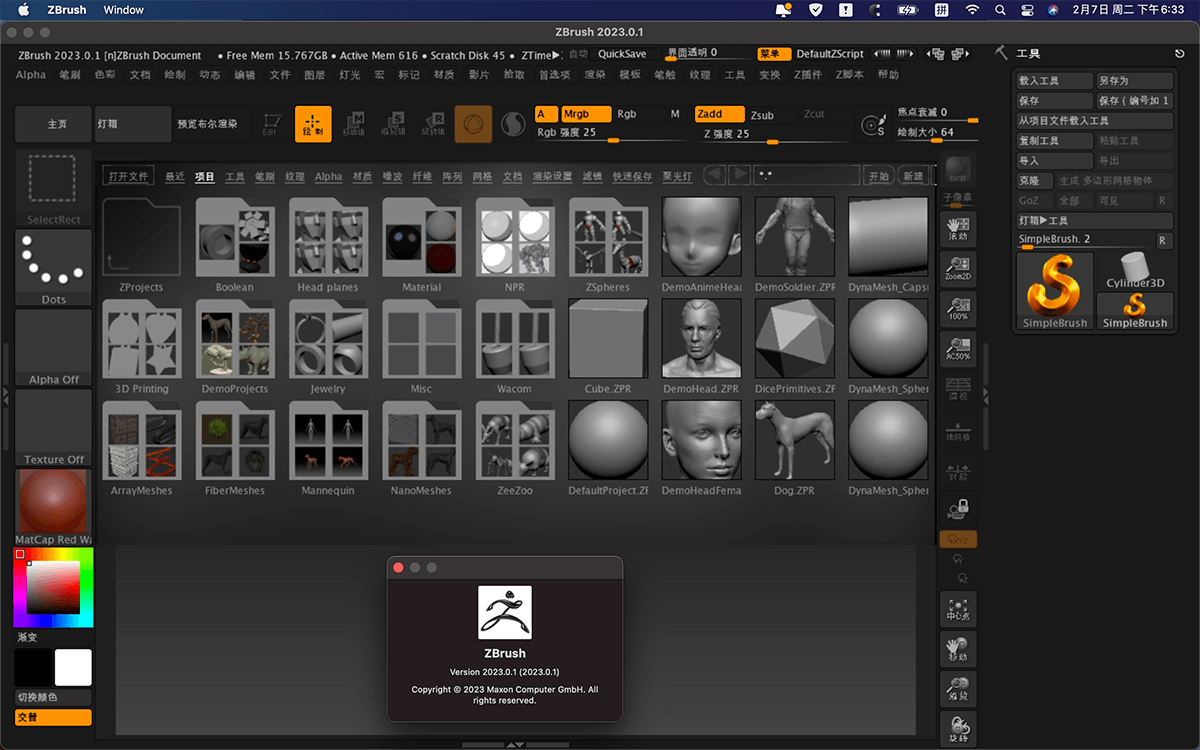This screenshot has width=1200, height=750.
Task: Open the 材质 Material menu
Action: [444, 75]
